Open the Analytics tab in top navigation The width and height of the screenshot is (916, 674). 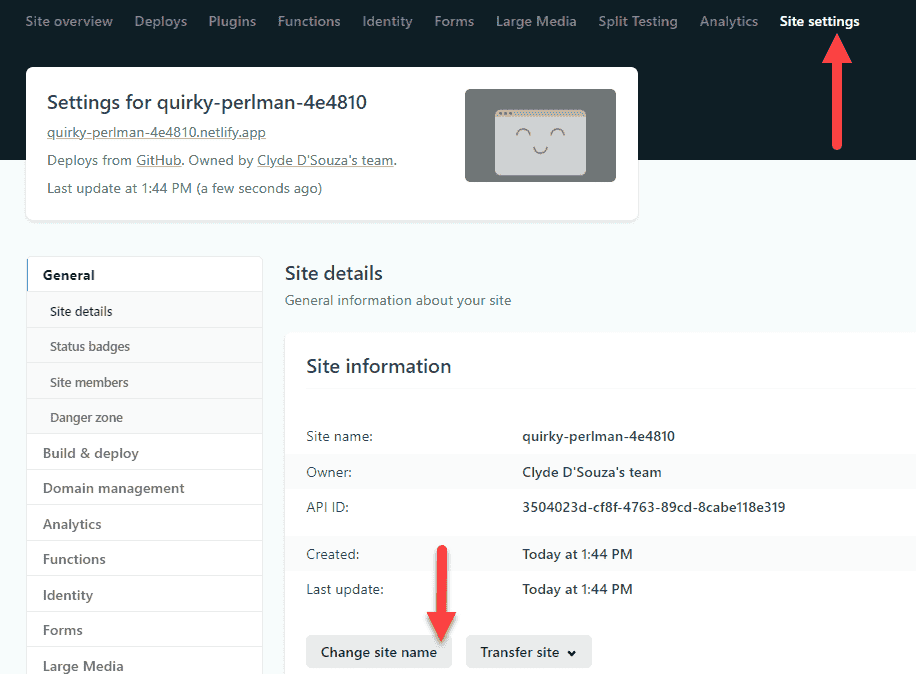point(728,22)
